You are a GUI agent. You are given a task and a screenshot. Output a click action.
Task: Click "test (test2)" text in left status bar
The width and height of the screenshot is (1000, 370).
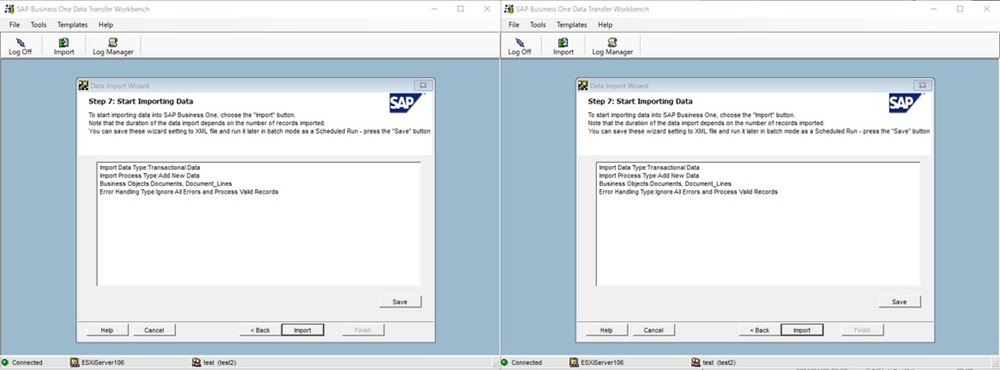(220, 362)
